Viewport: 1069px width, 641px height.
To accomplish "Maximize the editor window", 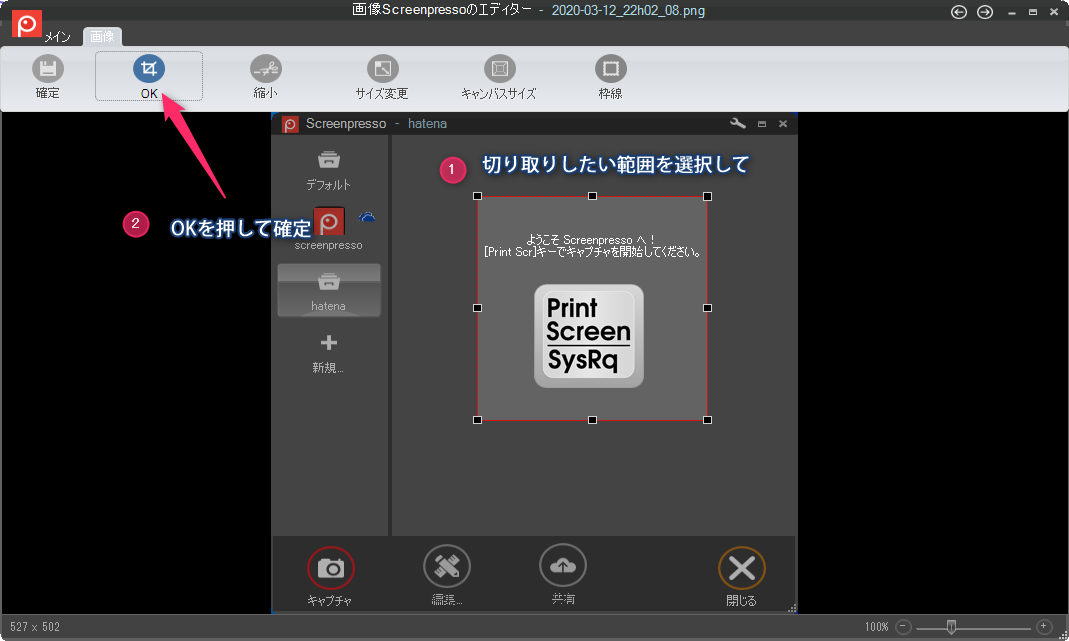I will pyautogui.click(x=1033, y=12).
